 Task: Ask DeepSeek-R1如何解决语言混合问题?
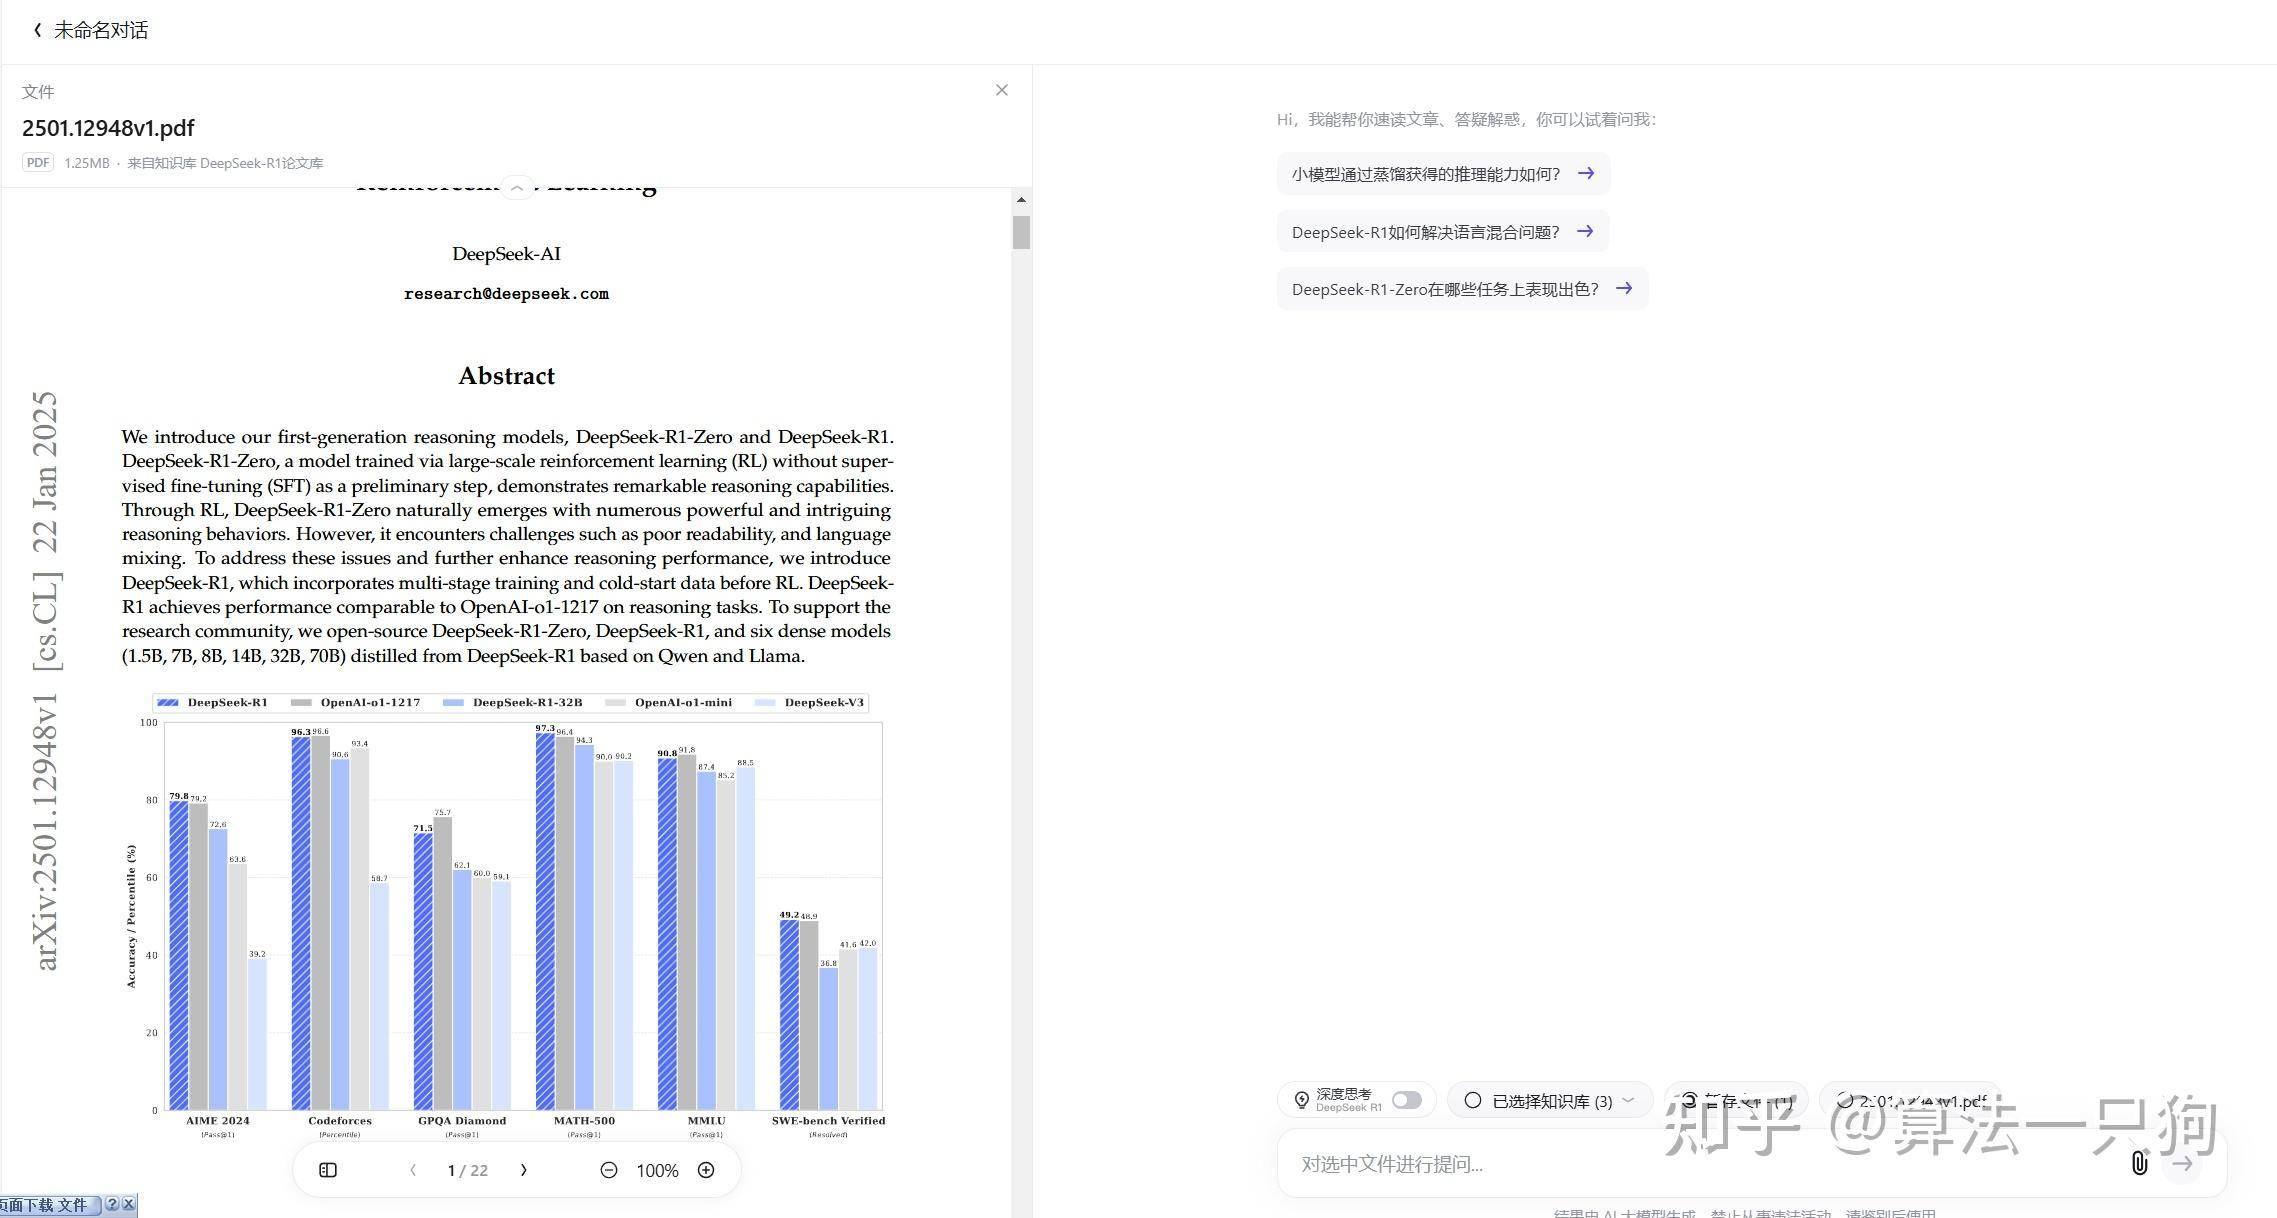(x=1443, y=232)
